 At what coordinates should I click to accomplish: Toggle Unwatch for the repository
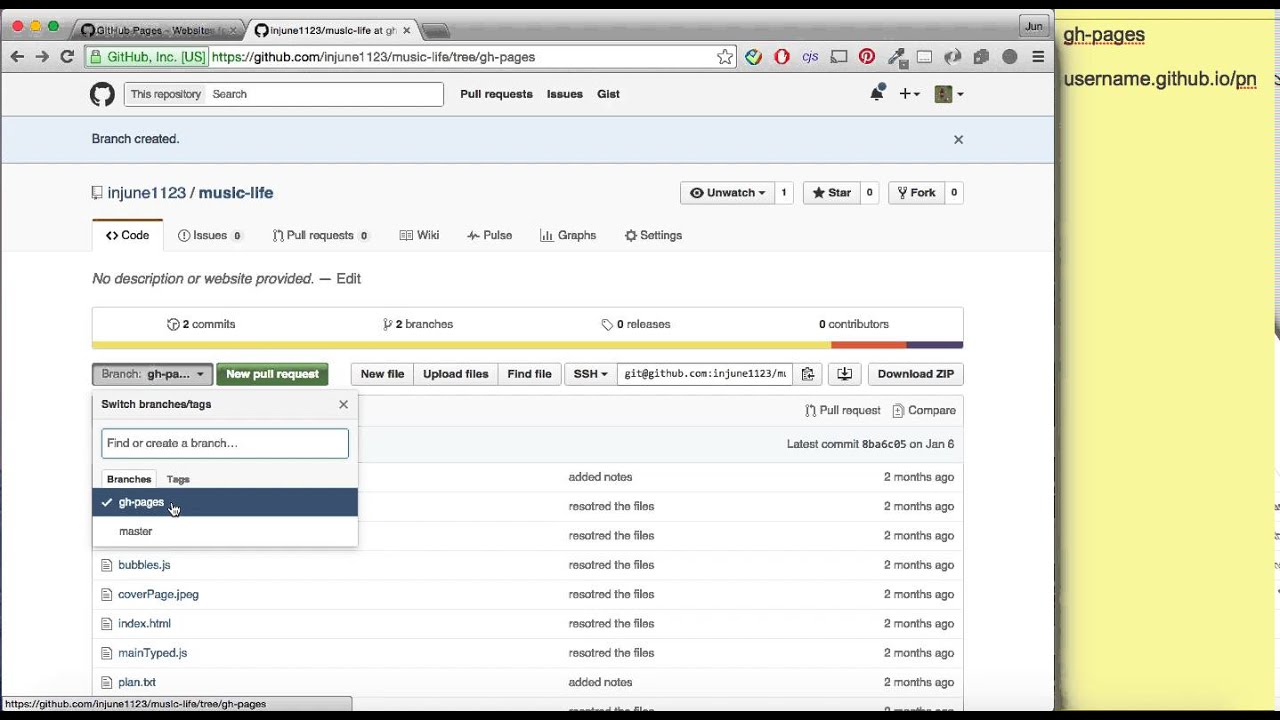tap(727, 193)
